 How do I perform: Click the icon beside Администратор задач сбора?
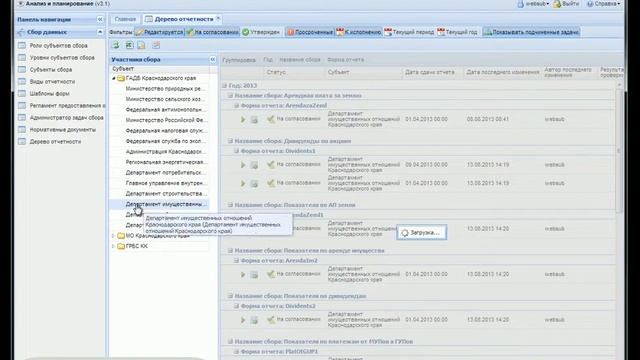(22, 118)
